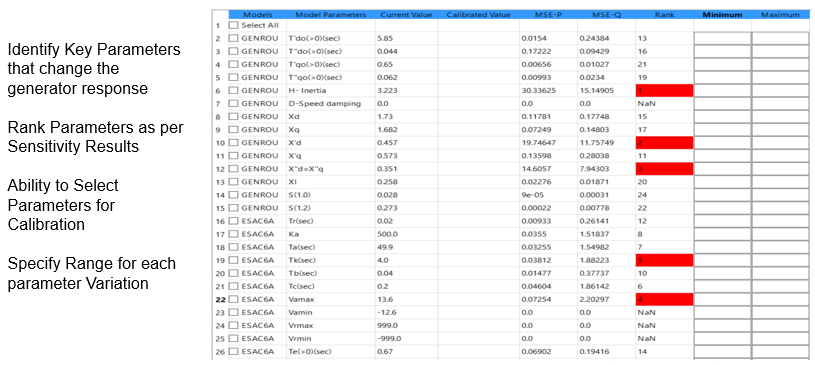This screenshot has width=815, height=365.
Task: Select the Tr(sec) parameter cell
Action: pyautogui.click(x=331, y=221)
